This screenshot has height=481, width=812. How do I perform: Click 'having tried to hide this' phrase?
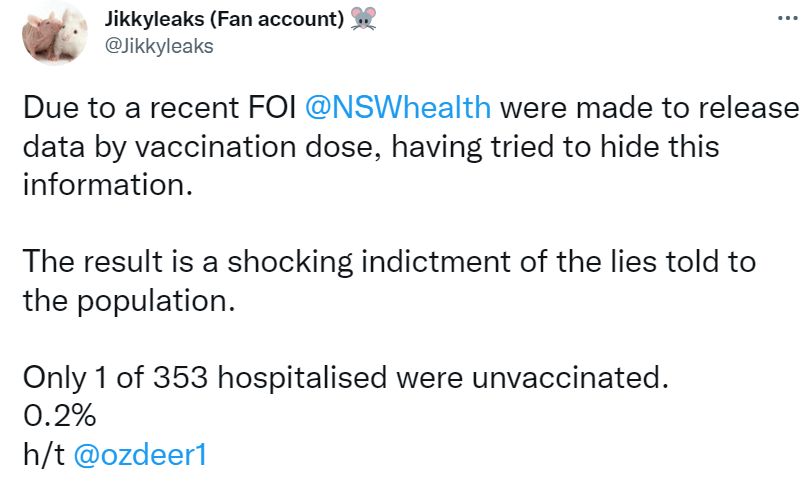pyautogui.click(x=554, y=147)
